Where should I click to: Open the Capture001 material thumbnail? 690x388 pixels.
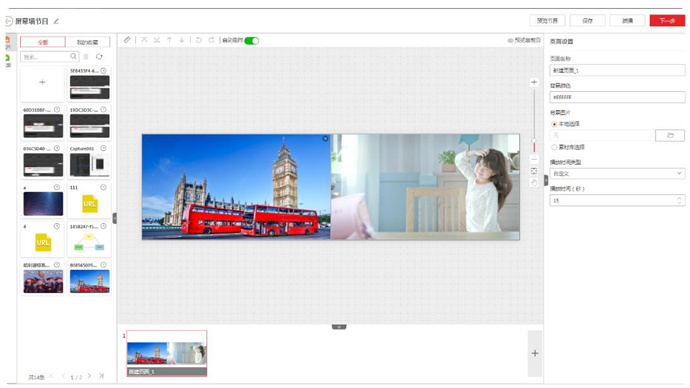(90, 165)
